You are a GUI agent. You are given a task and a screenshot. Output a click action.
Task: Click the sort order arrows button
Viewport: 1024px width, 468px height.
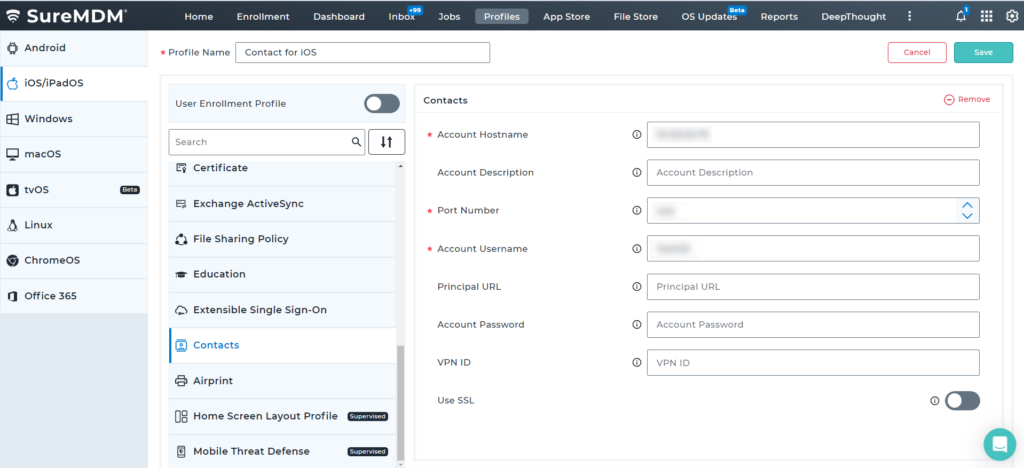point(386,142)
